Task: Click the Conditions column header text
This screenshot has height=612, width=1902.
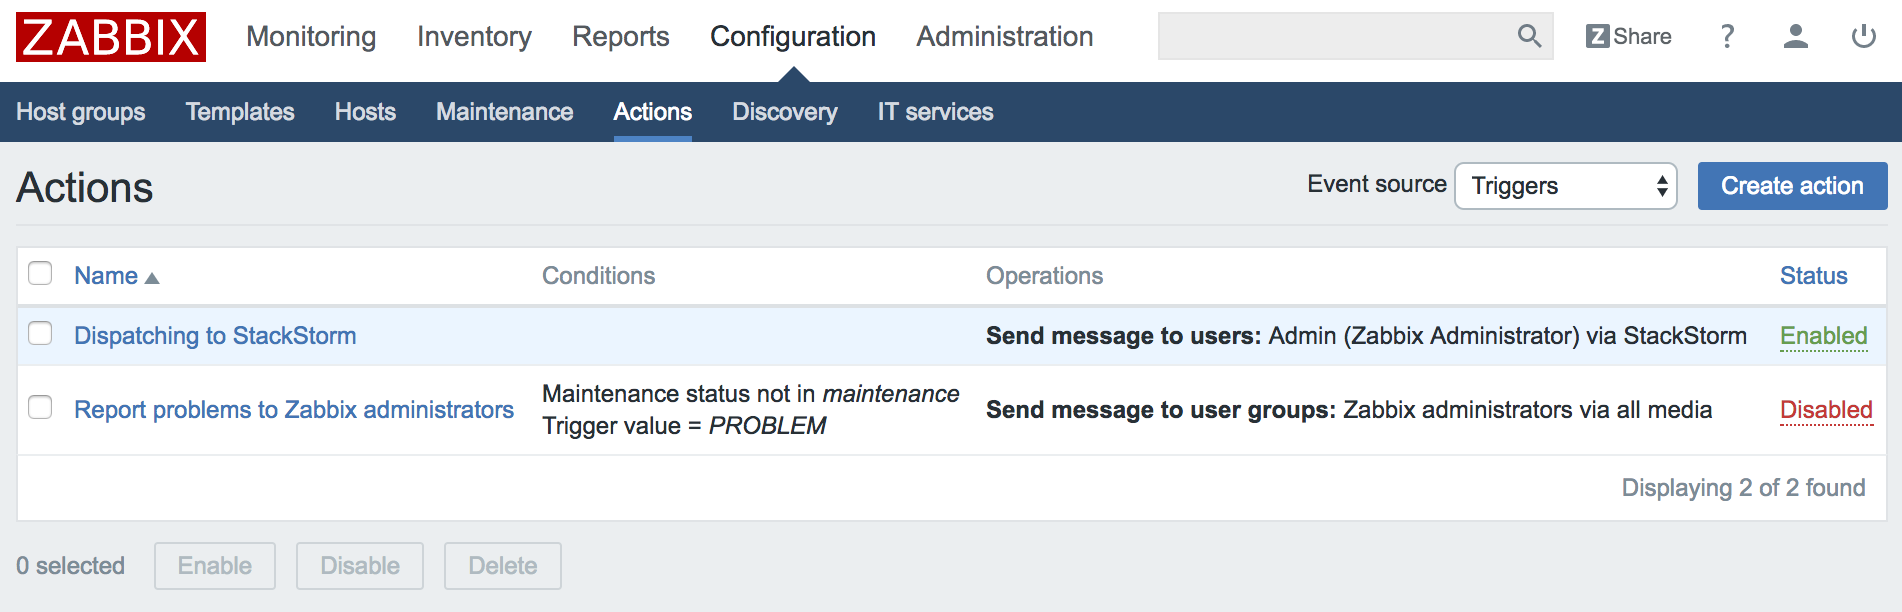Action: (598, 276)
